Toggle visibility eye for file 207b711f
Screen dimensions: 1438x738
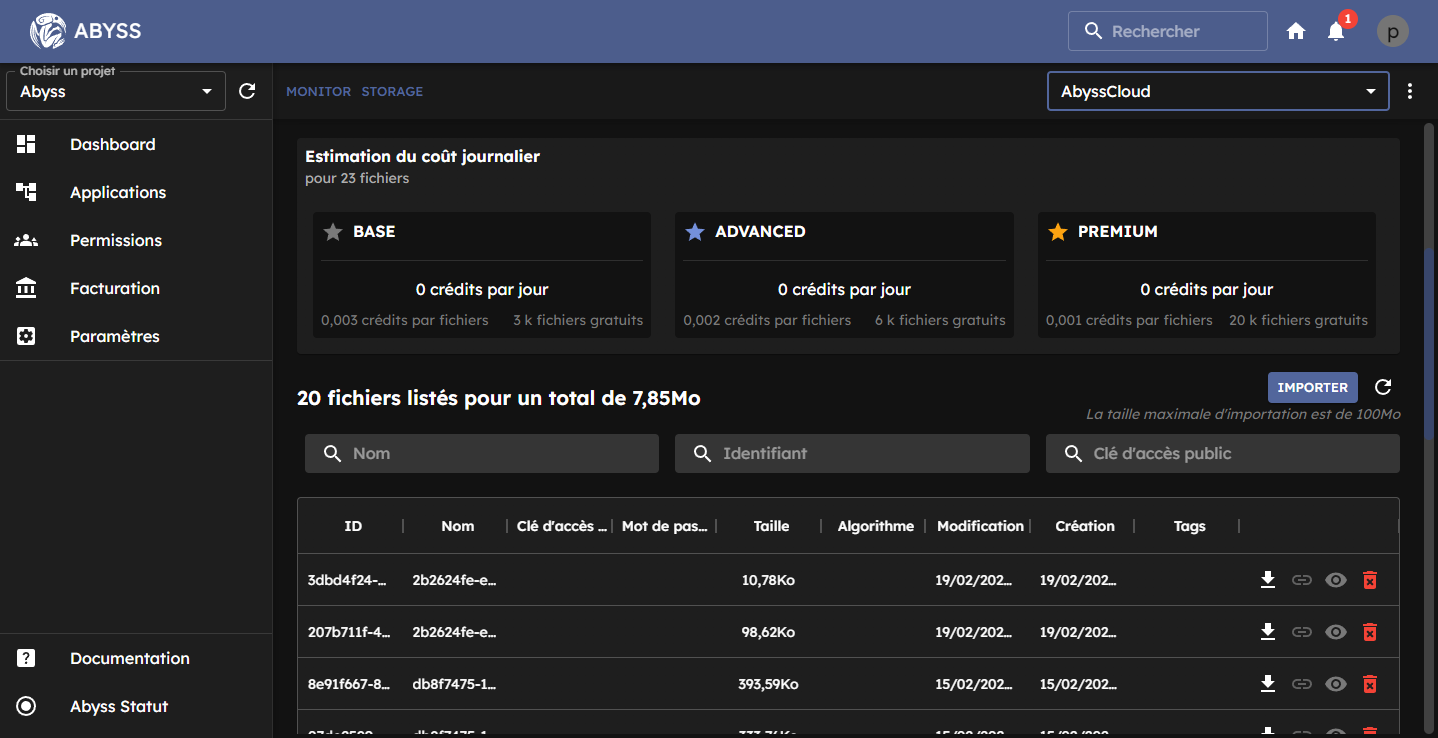click(x=1336, y=632)
